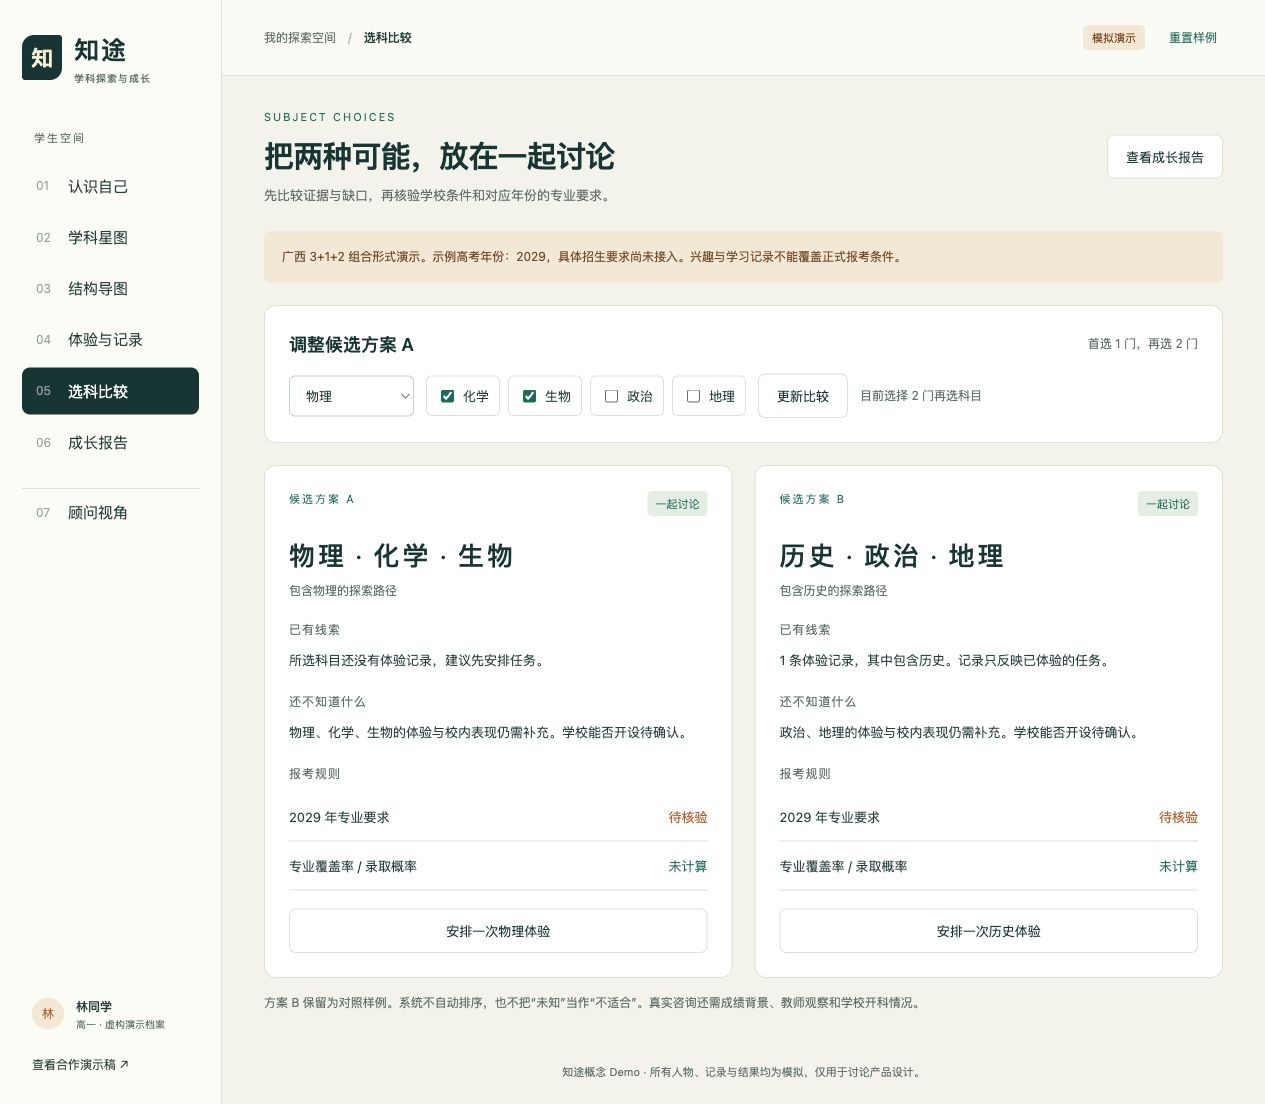This screenshot has height=1104, width=1265.
Task: Open 查看合作演示稿 external link
Action: [x=80, y=1065]
